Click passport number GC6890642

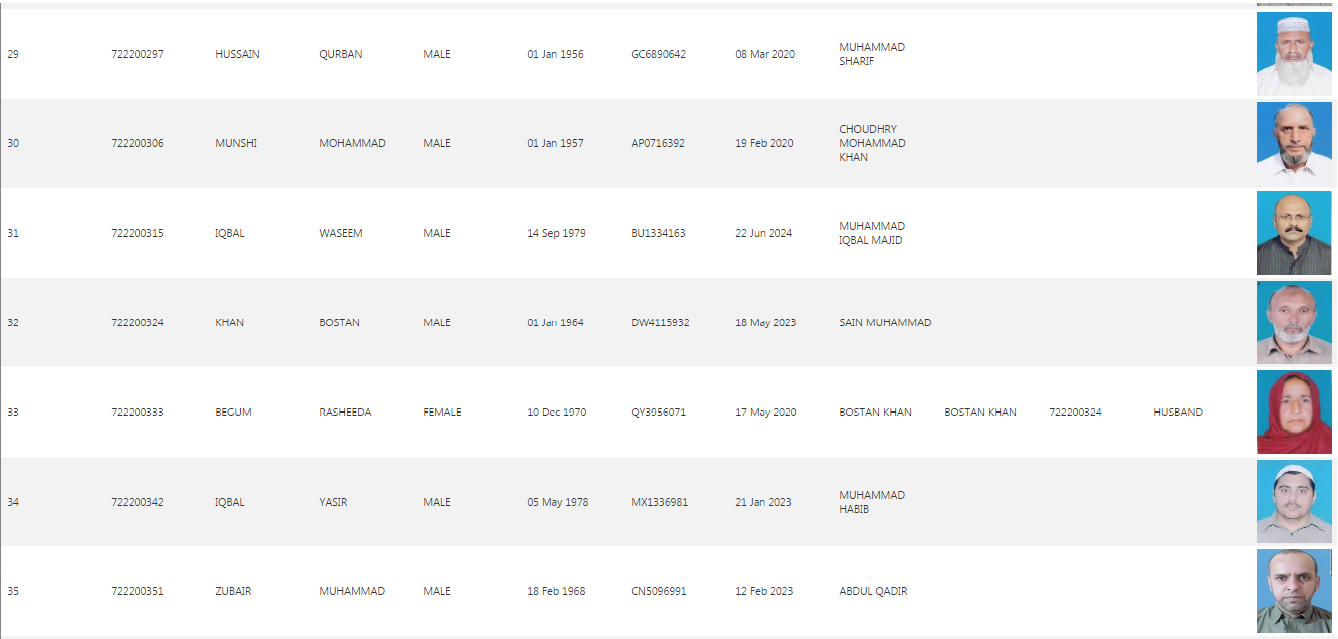tap(658, 54)
